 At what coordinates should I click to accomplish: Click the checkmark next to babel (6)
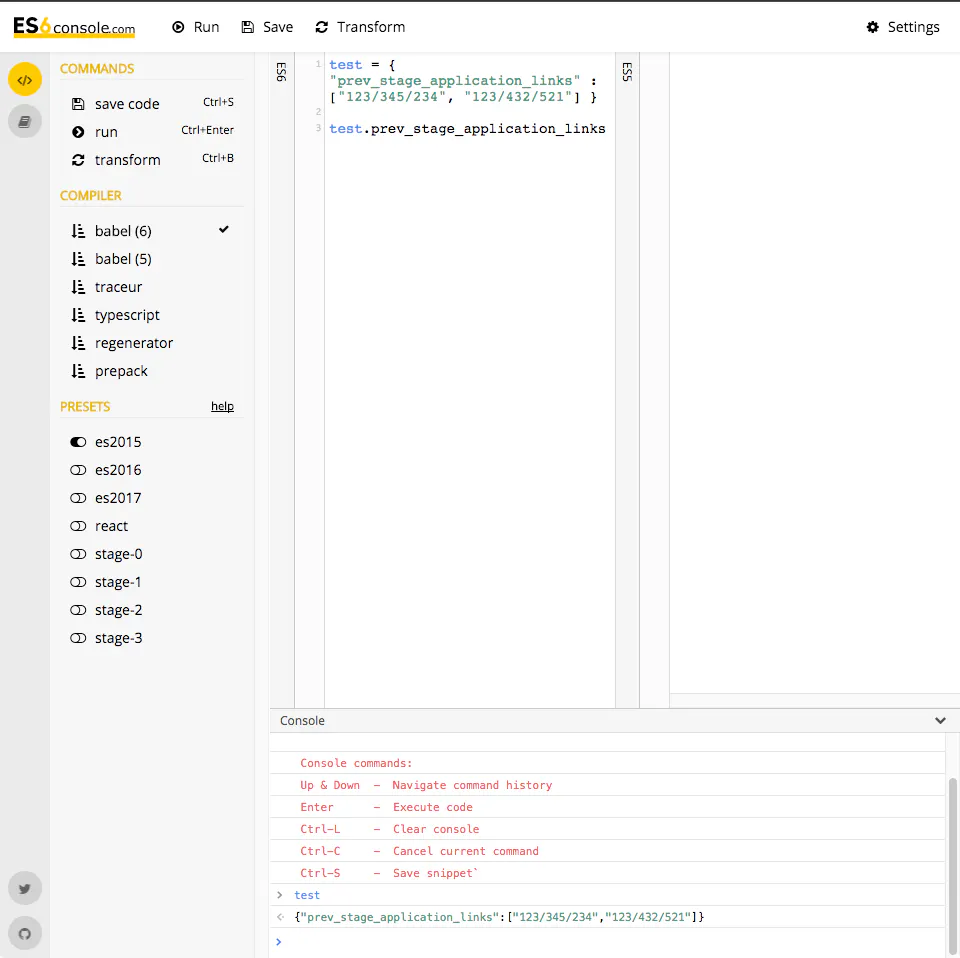click(x=223, y=230)
